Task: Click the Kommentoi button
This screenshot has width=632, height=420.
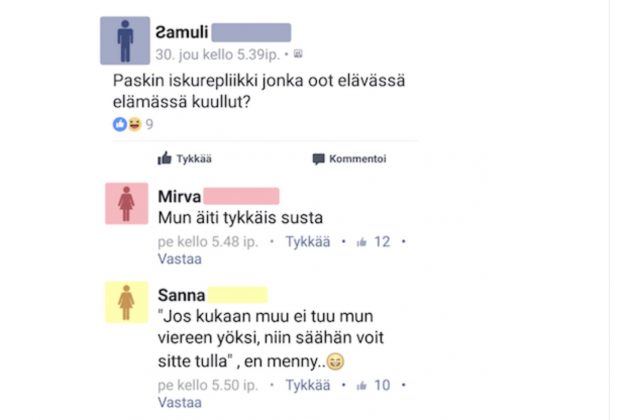Action: tap(349, 159)
